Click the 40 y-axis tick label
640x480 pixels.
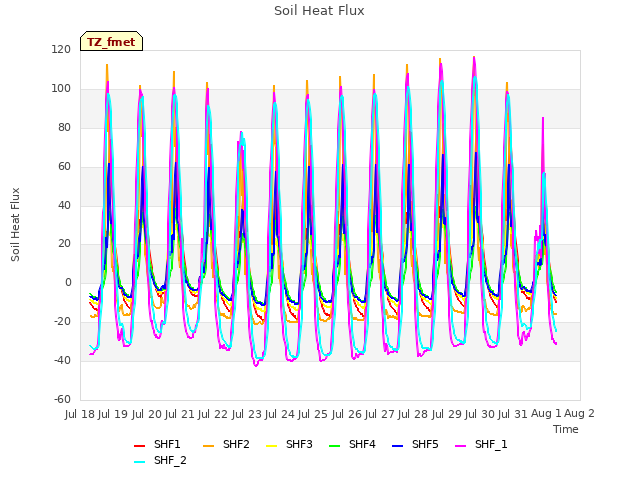coord(64,205)
